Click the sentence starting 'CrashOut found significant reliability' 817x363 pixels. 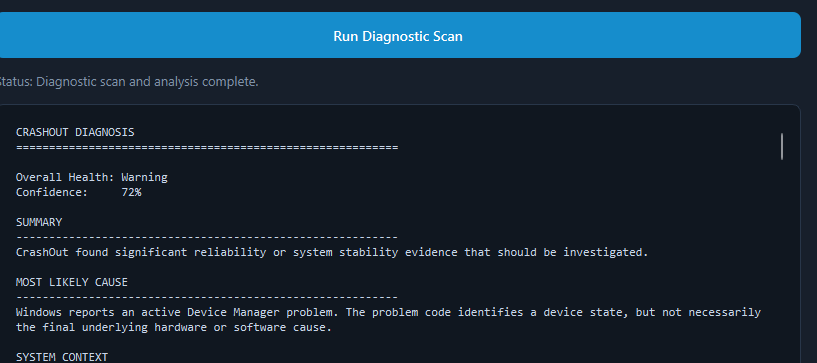coord(332,253)
